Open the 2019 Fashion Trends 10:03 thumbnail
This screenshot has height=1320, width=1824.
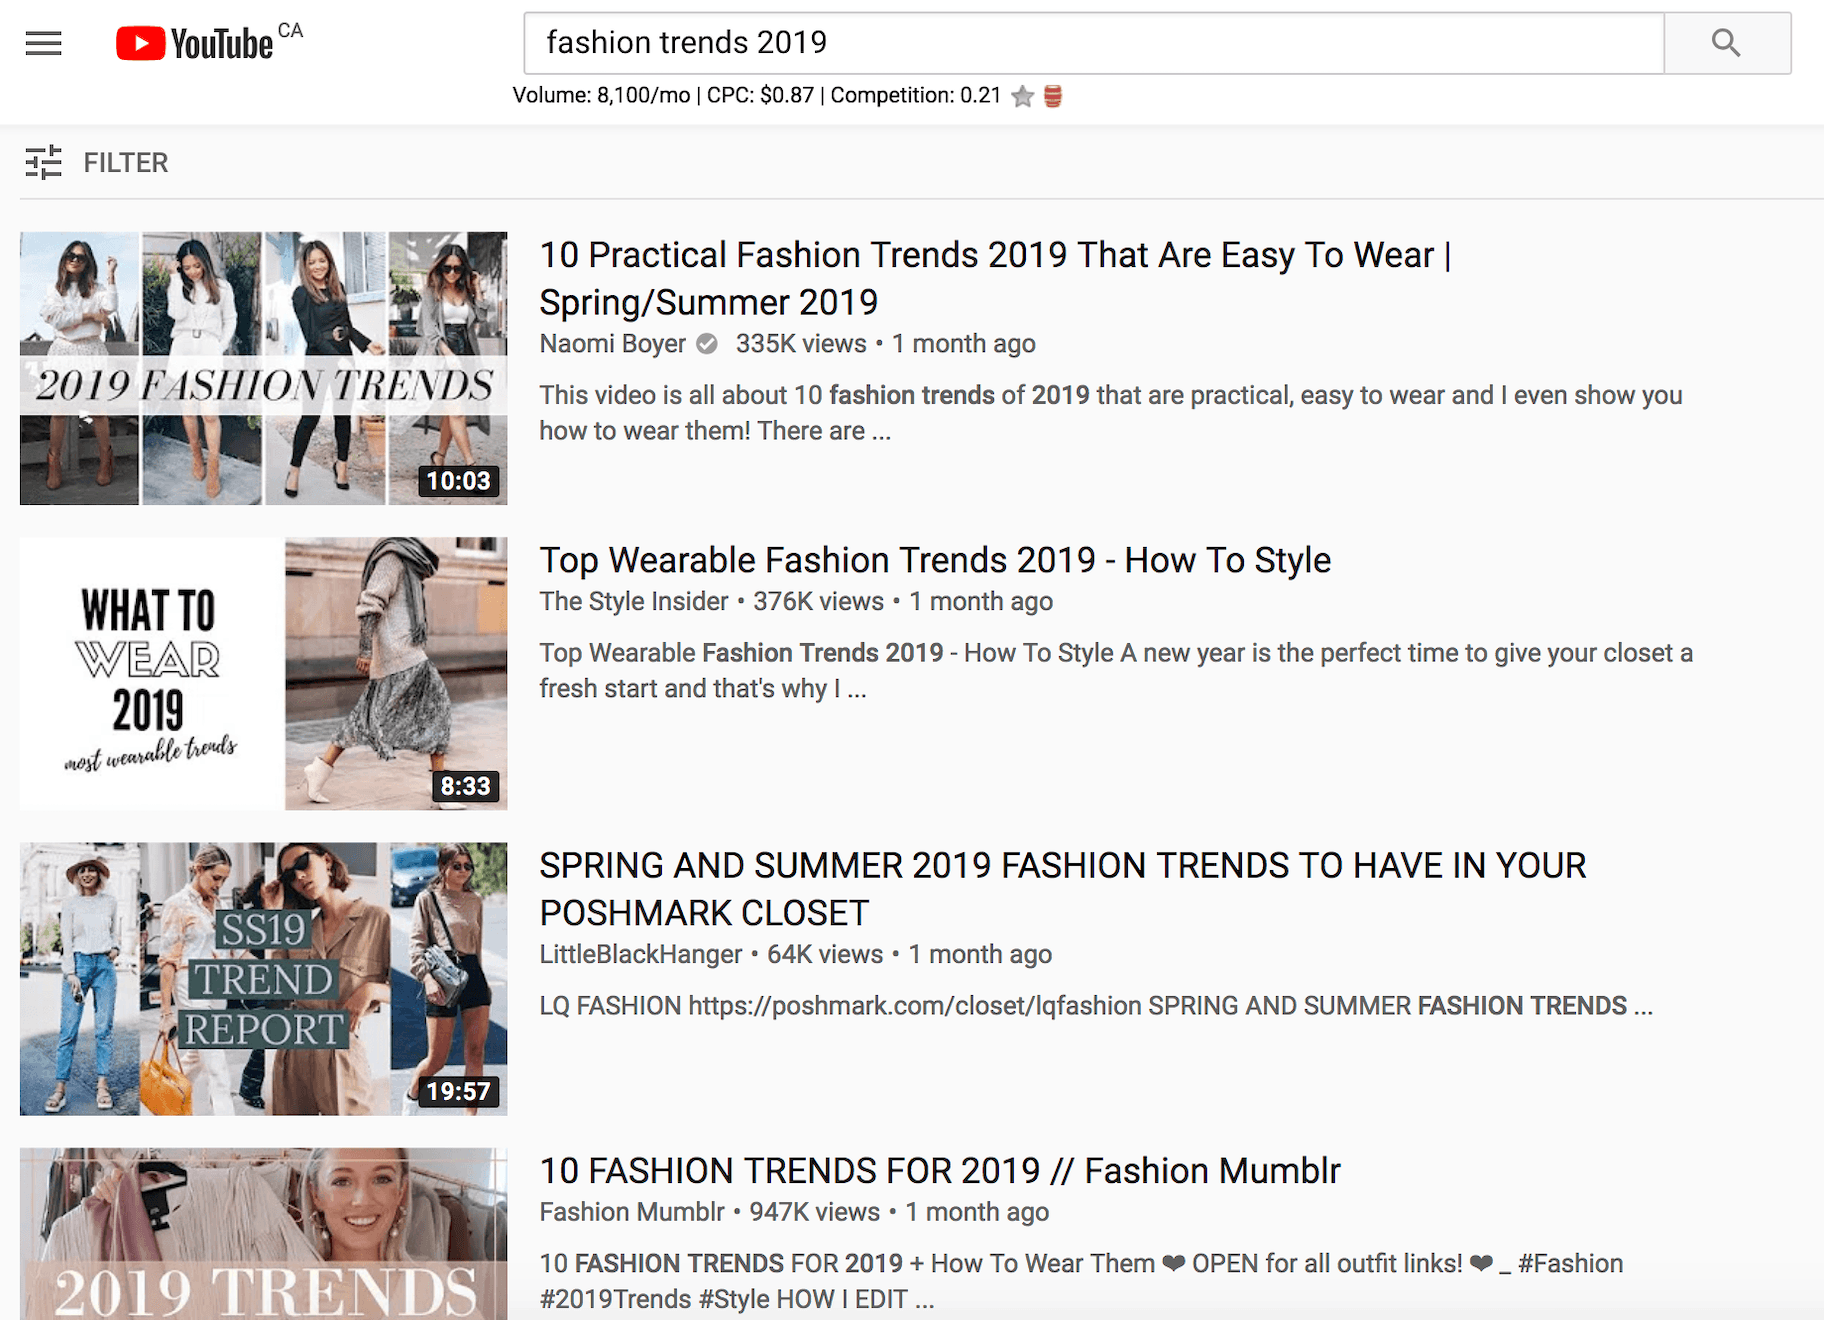coord(263,368)
